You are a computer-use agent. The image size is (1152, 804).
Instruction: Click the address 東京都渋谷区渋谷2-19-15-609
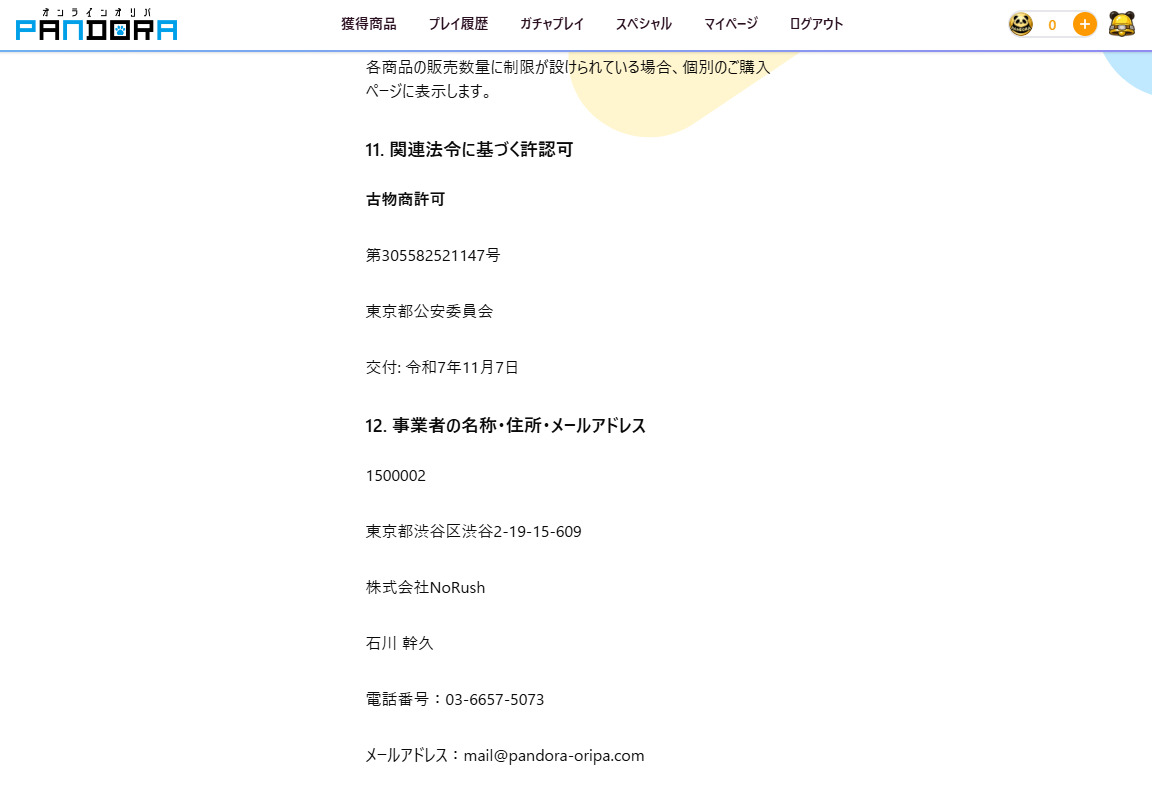click(473, 532)
